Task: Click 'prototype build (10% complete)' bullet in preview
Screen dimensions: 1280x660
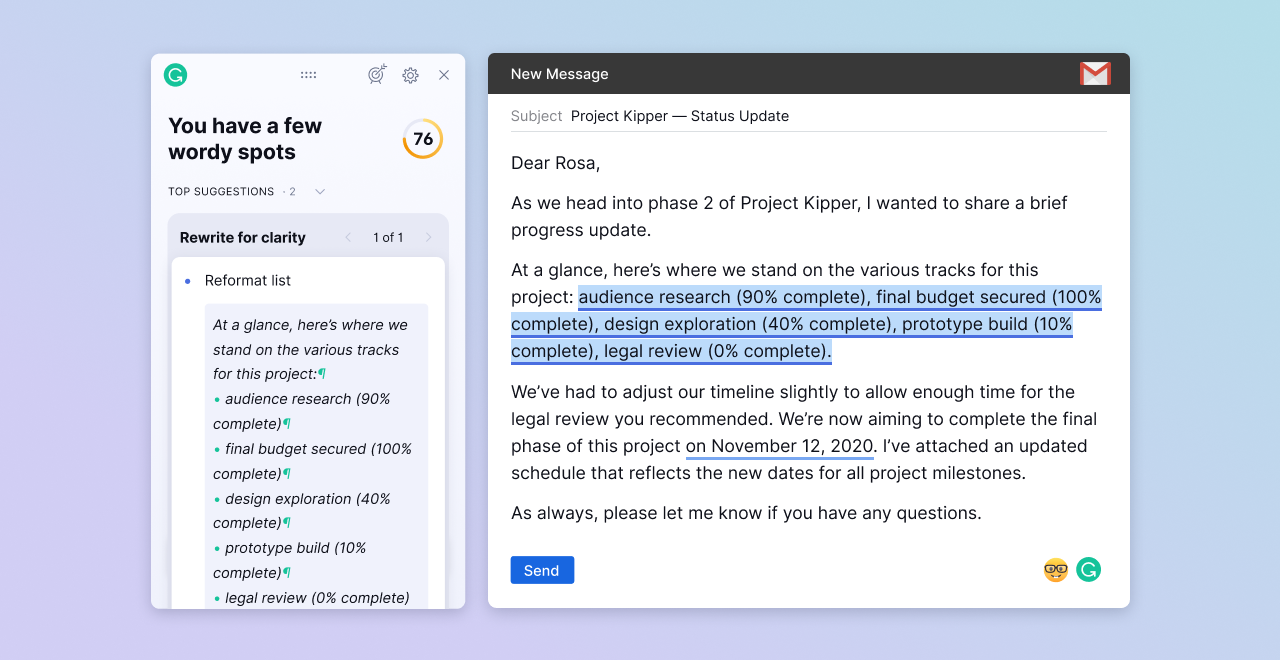Action: click(x=290, y=560)
